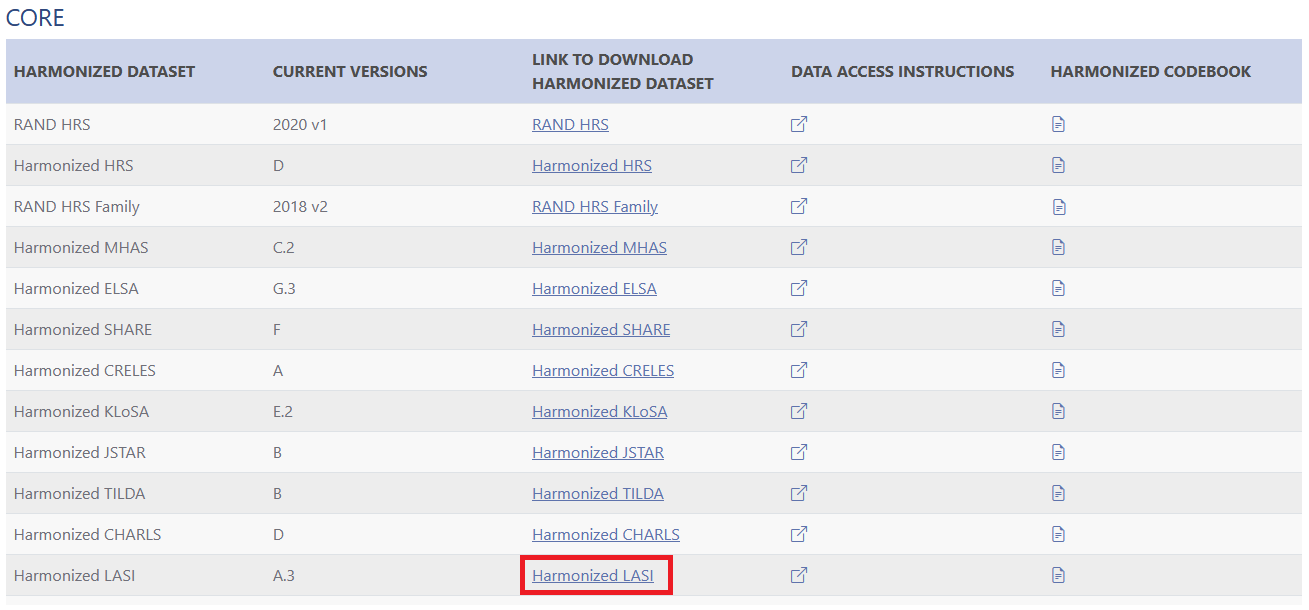Viewport: 1309px width, 610px height.
Task: Follow the Harmonized ELSA download link
Action: tap(594, 289)
